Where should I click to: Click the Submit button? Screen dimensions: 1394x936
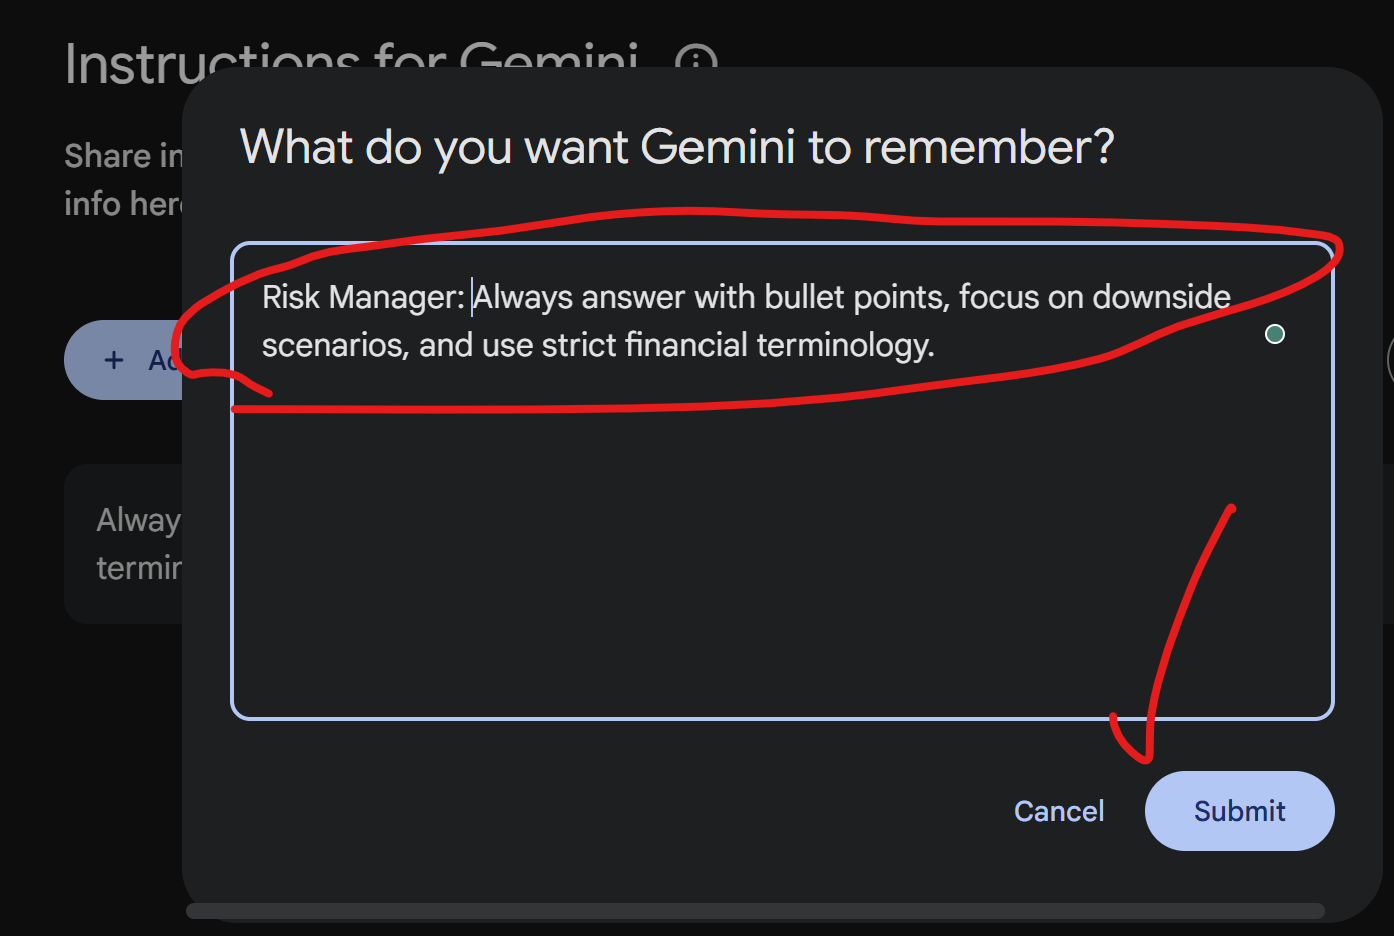coord(1239,811)
